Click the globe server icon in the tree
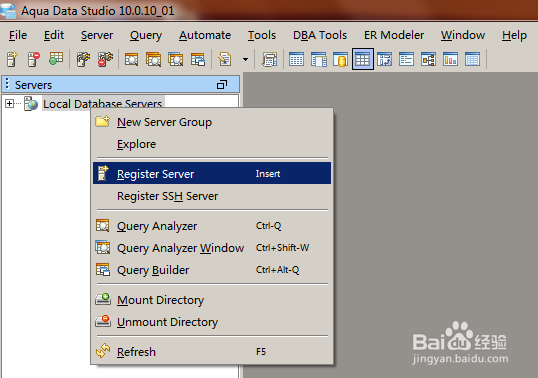Screen dimensions: 538x378 [x=31, y=103]
